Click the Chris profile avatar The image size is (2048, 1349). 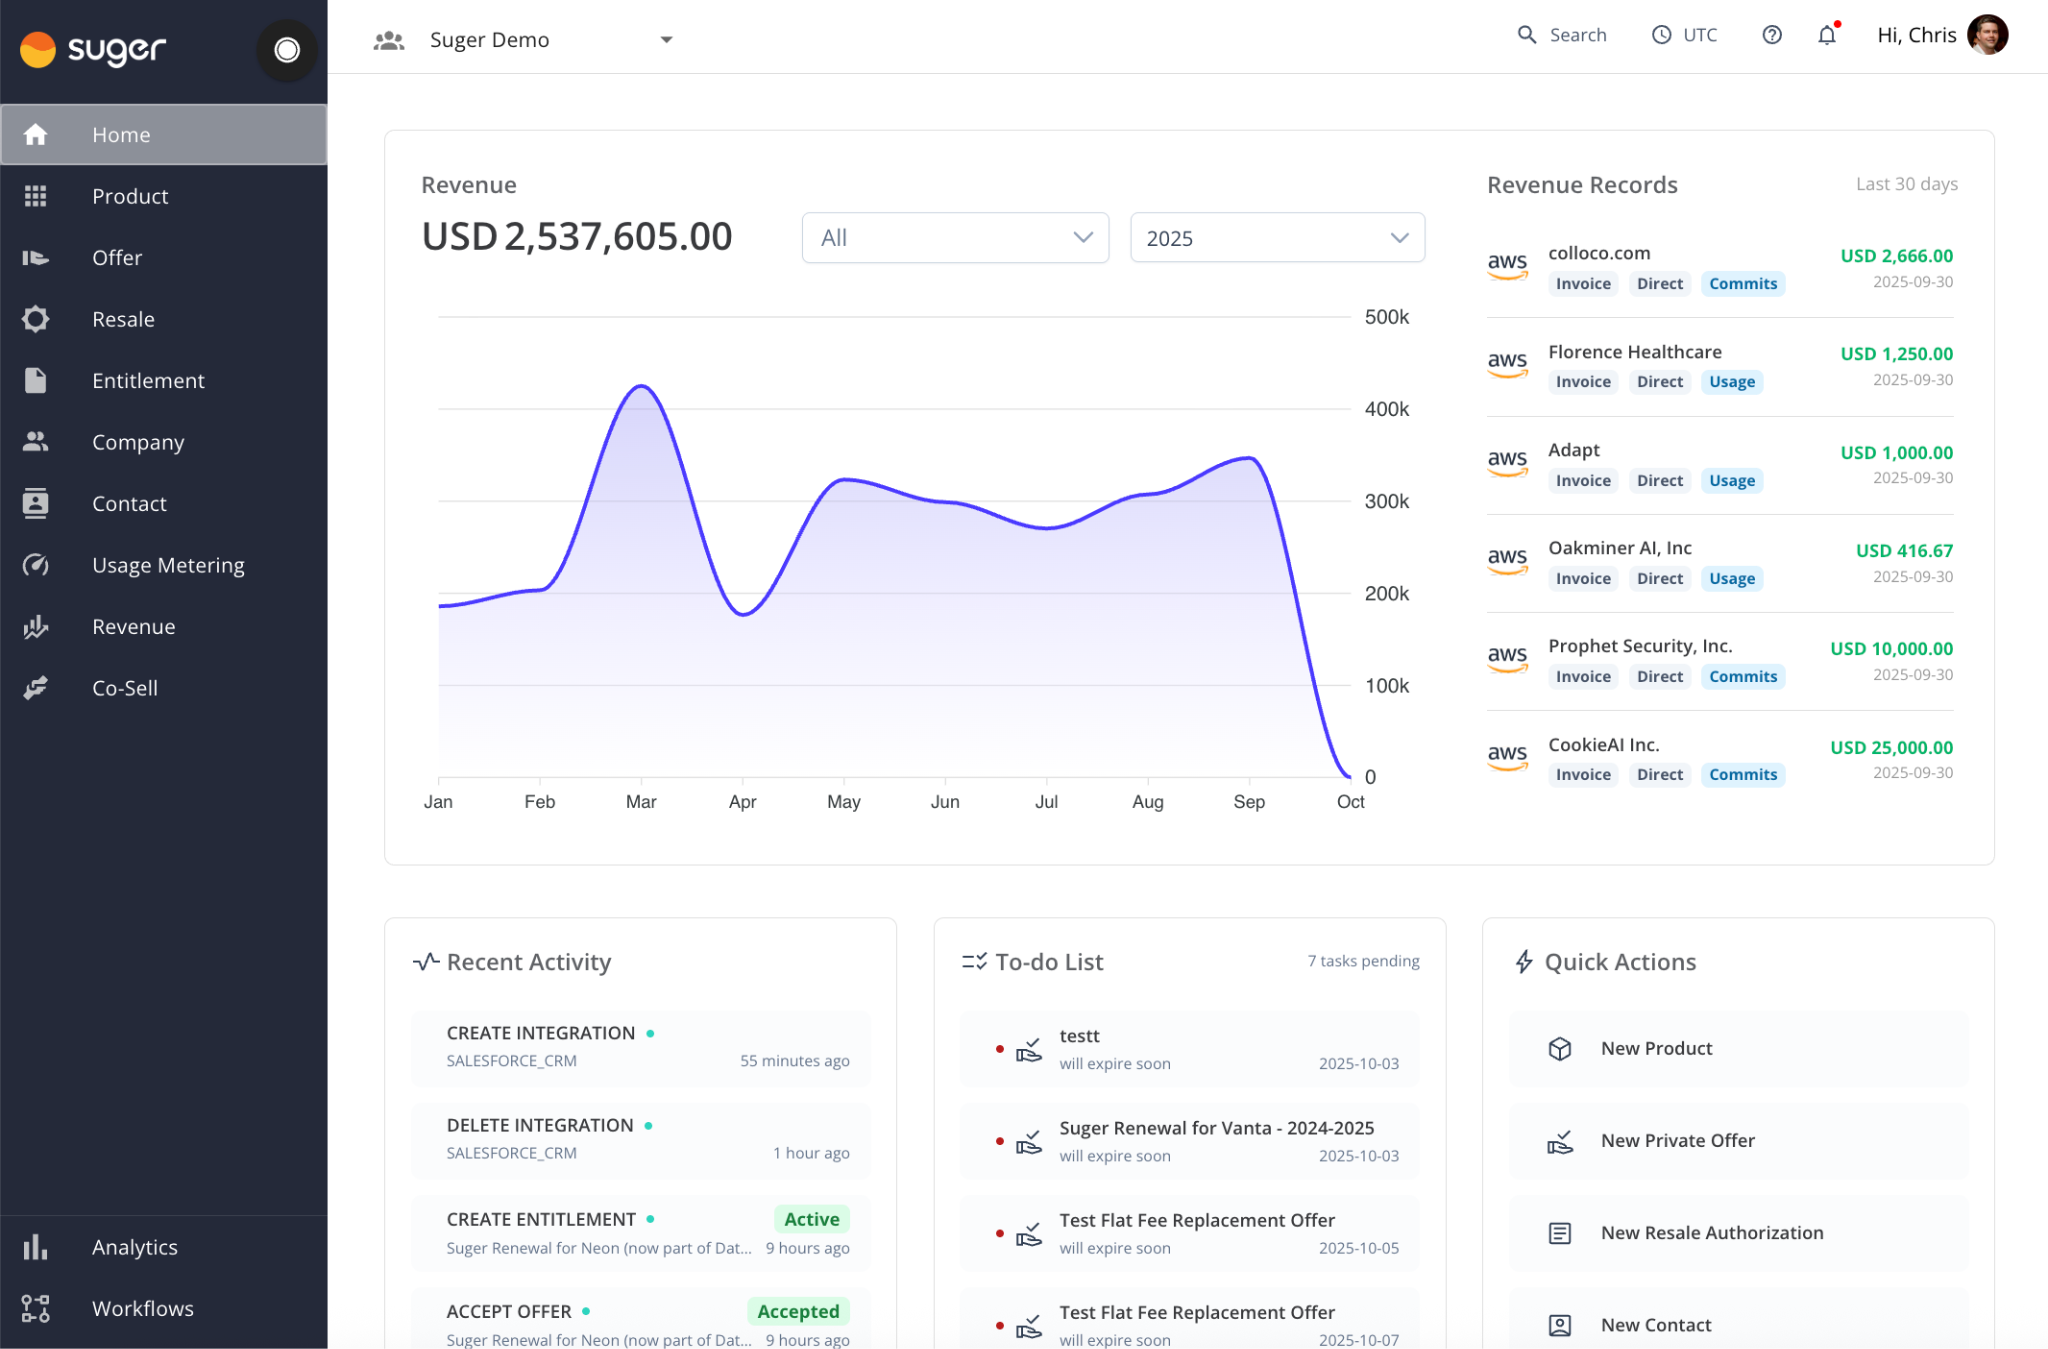point(1987,36)
